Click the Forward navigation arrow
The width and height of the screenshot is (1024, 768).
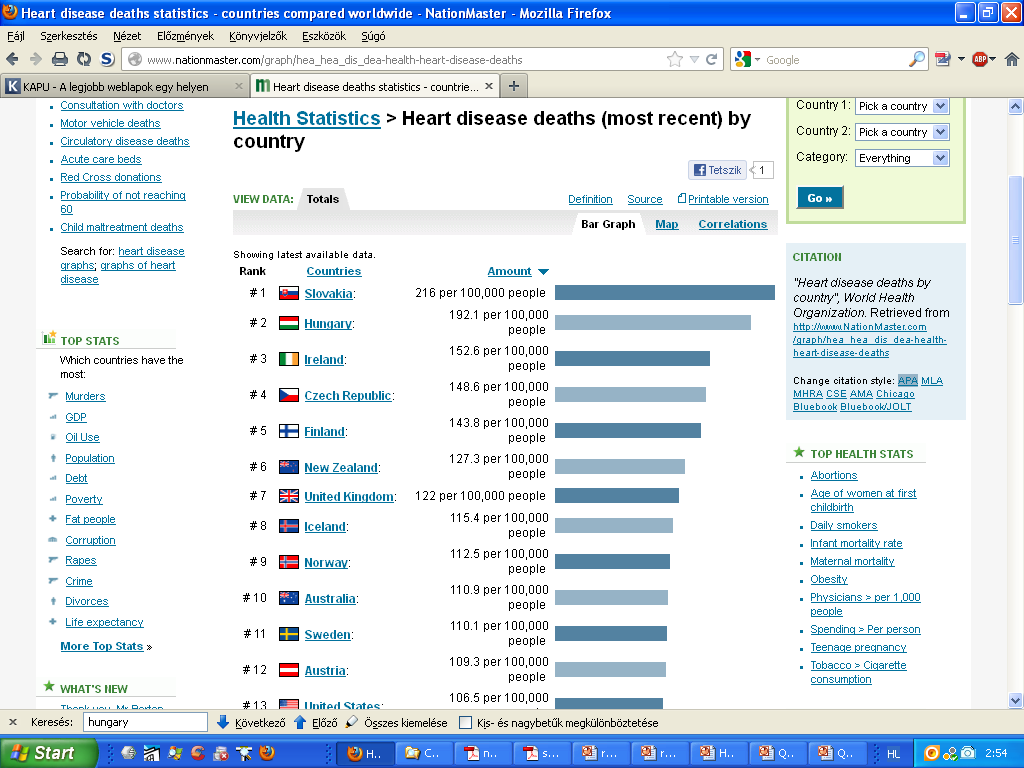pos(35,59)
